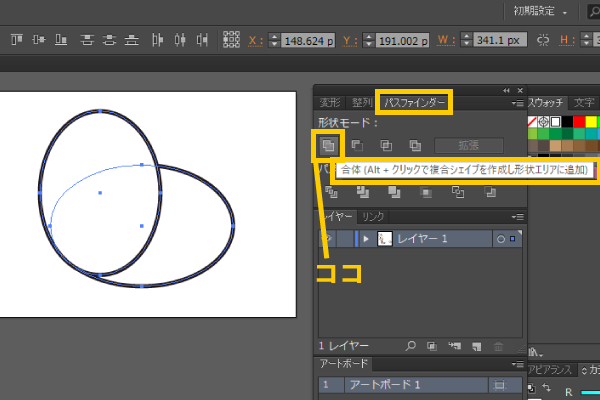Click the constrain width and height link icon
This screenshot has width=600, height=400.
[544, 41]
